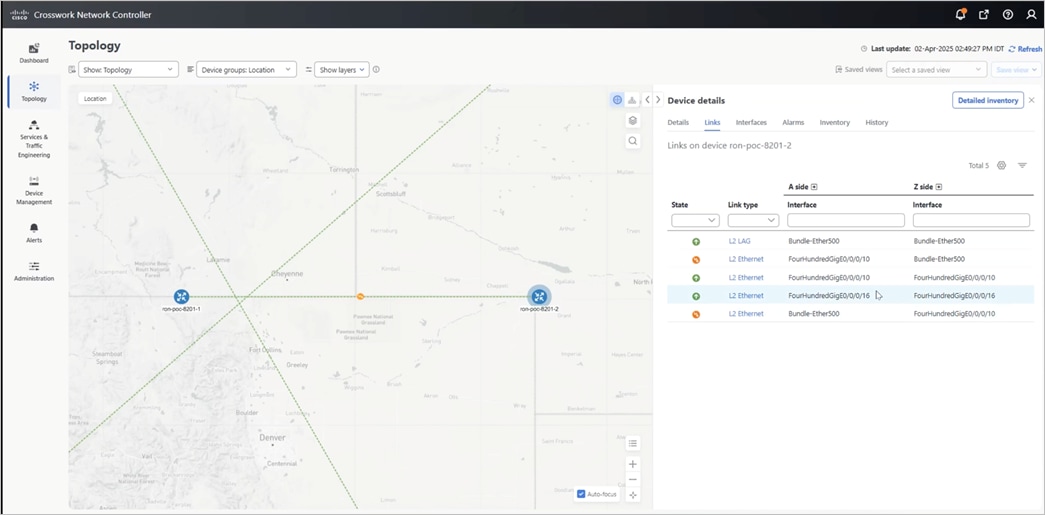This screenshot has height=515, width=1045.
Task: Switch to the Inventory tab
Action: click(x=834, y=123)
